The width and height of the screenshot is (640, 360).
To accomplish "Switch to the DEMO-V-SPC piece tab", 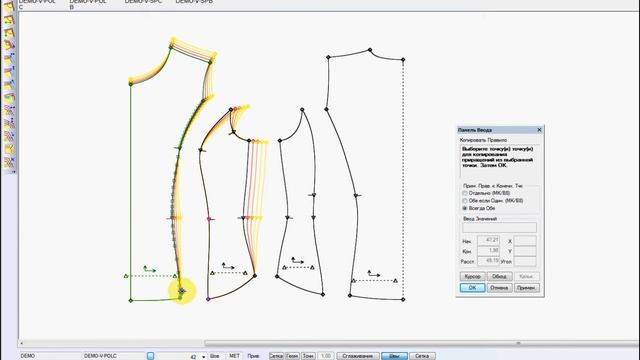I will (143, 2).
